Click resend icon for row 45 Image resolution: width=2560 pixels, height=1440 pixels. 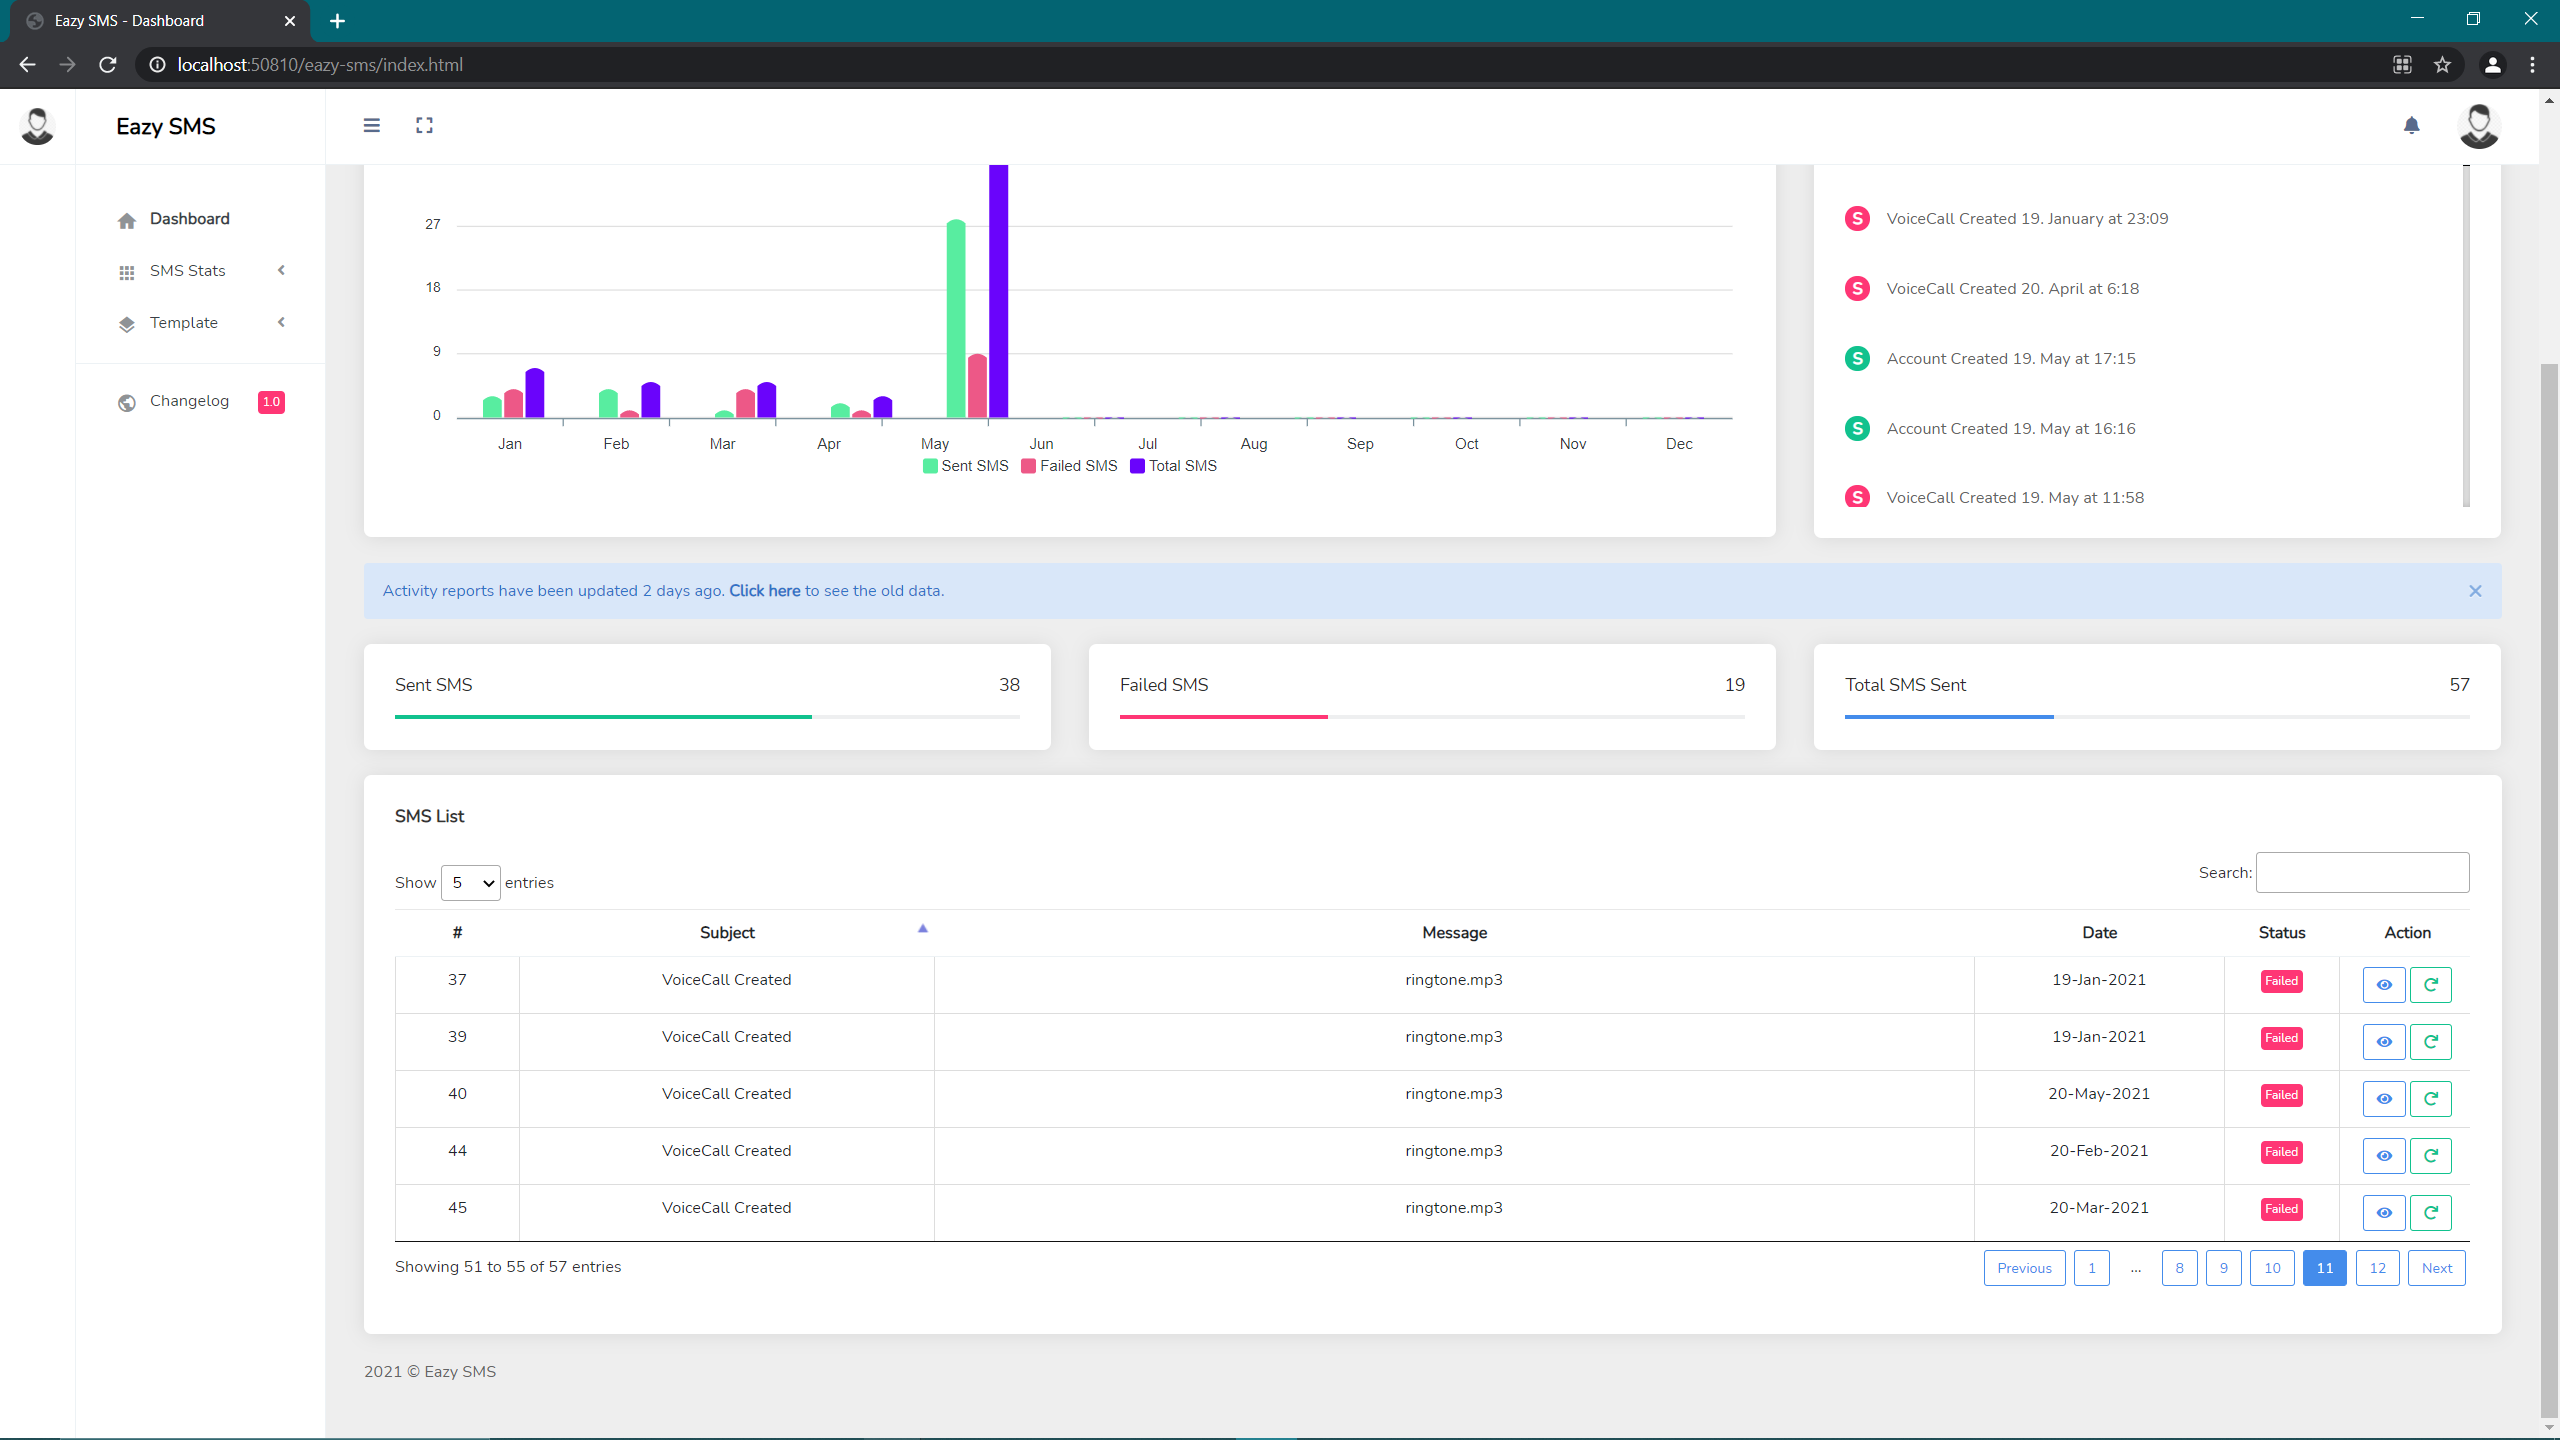click(2430, 1212)
